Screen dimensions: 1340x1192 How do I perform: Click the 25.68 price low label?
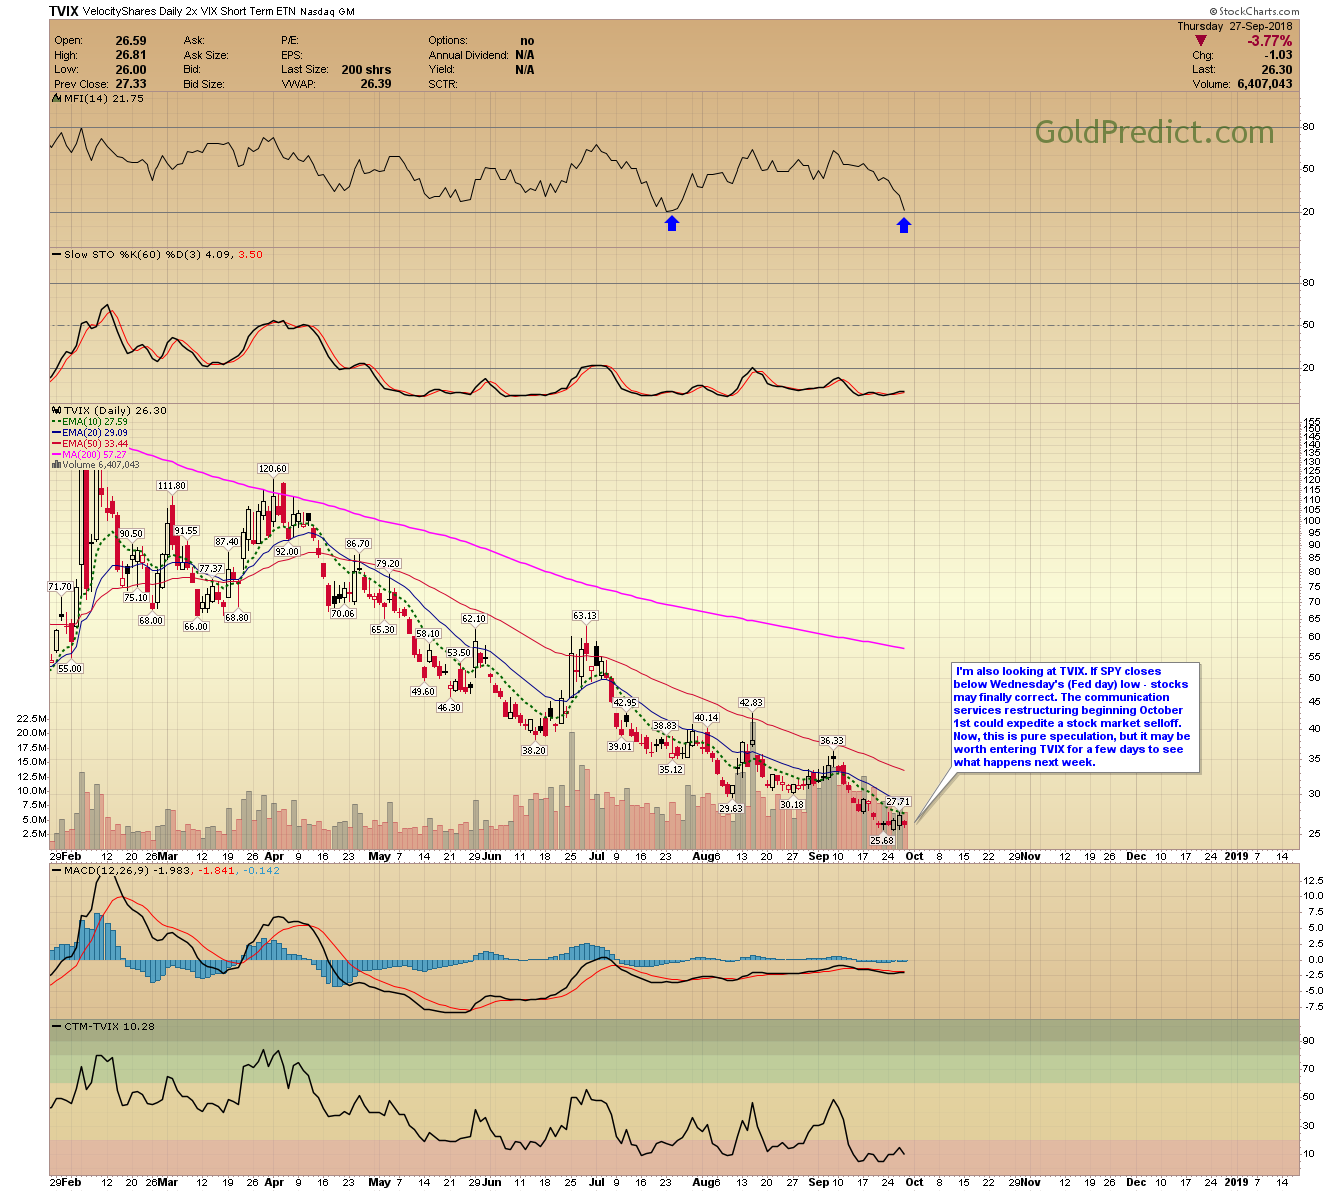point(881,841)
